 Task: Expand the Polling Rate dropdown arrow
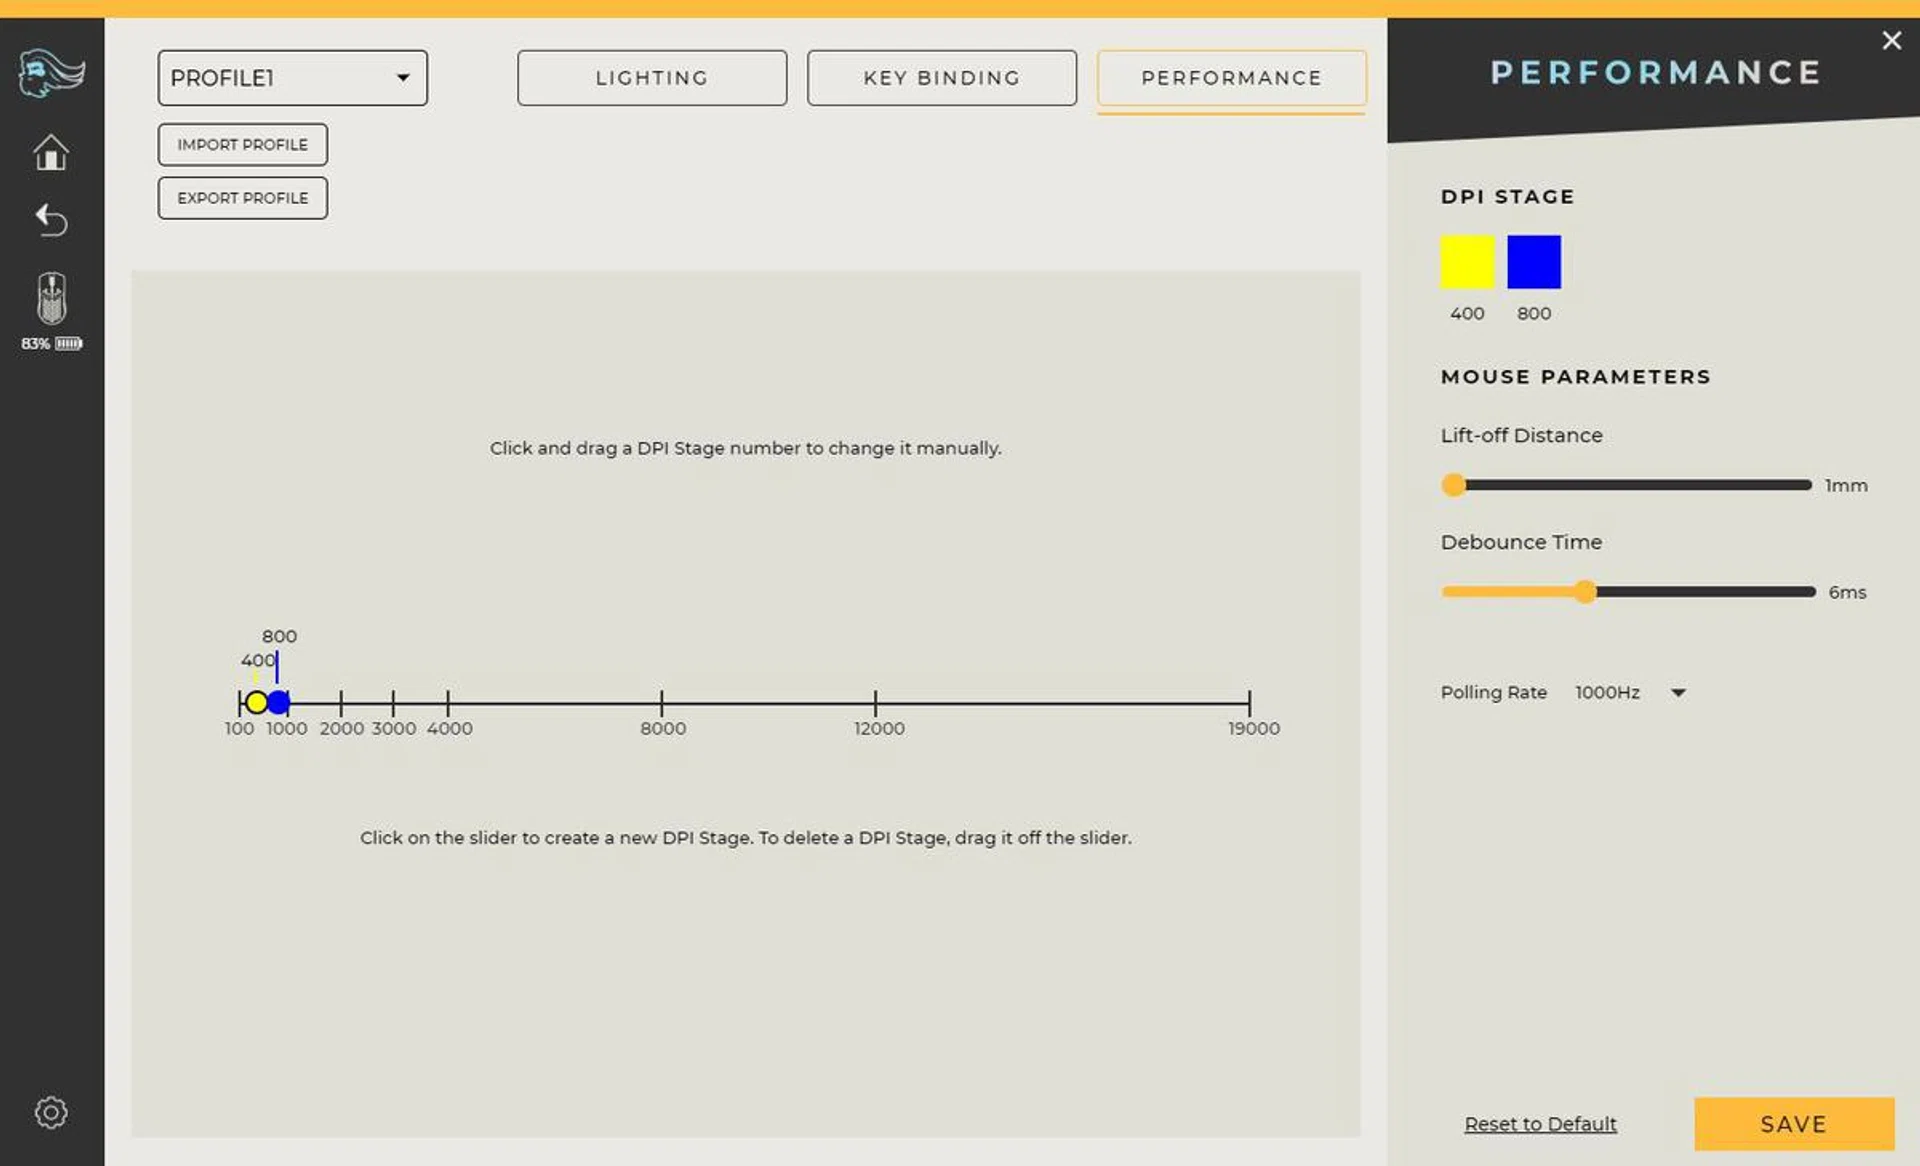tap(1678, 692)
